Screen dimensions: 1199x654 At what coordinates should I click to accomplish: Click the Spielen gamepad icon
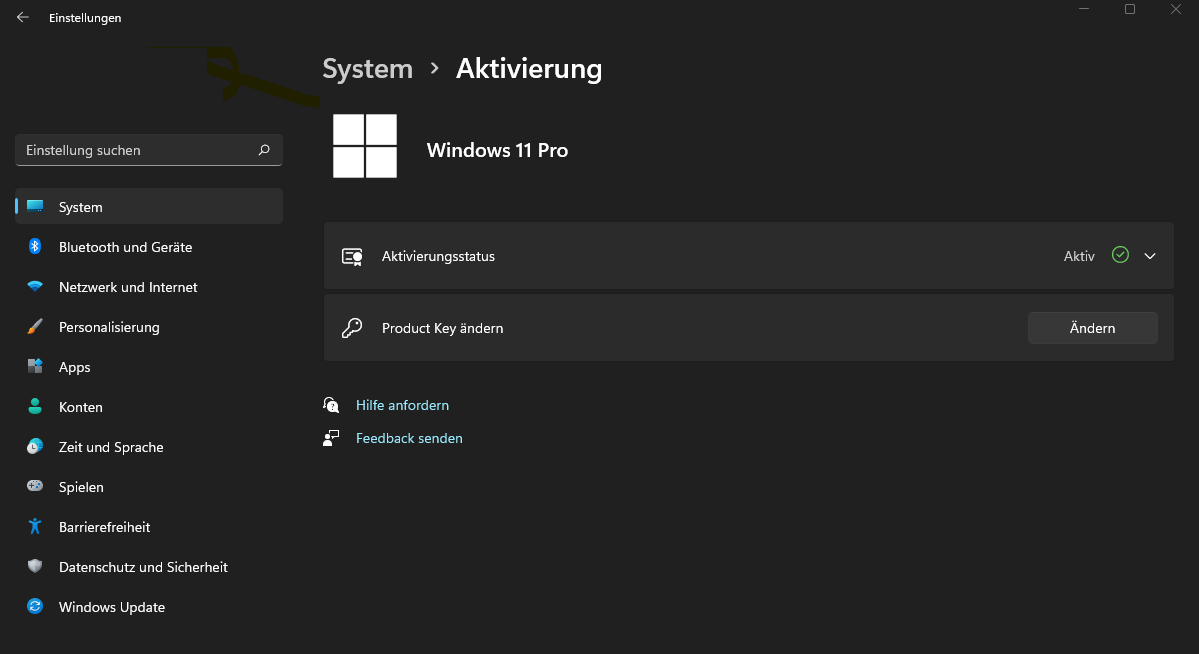point(34,486)
